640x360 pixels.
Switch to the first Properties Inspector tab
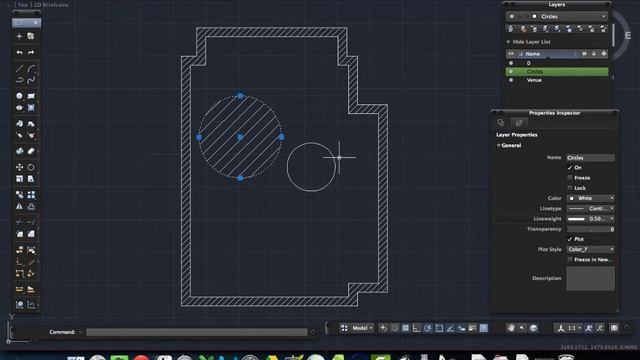[501, 123]
